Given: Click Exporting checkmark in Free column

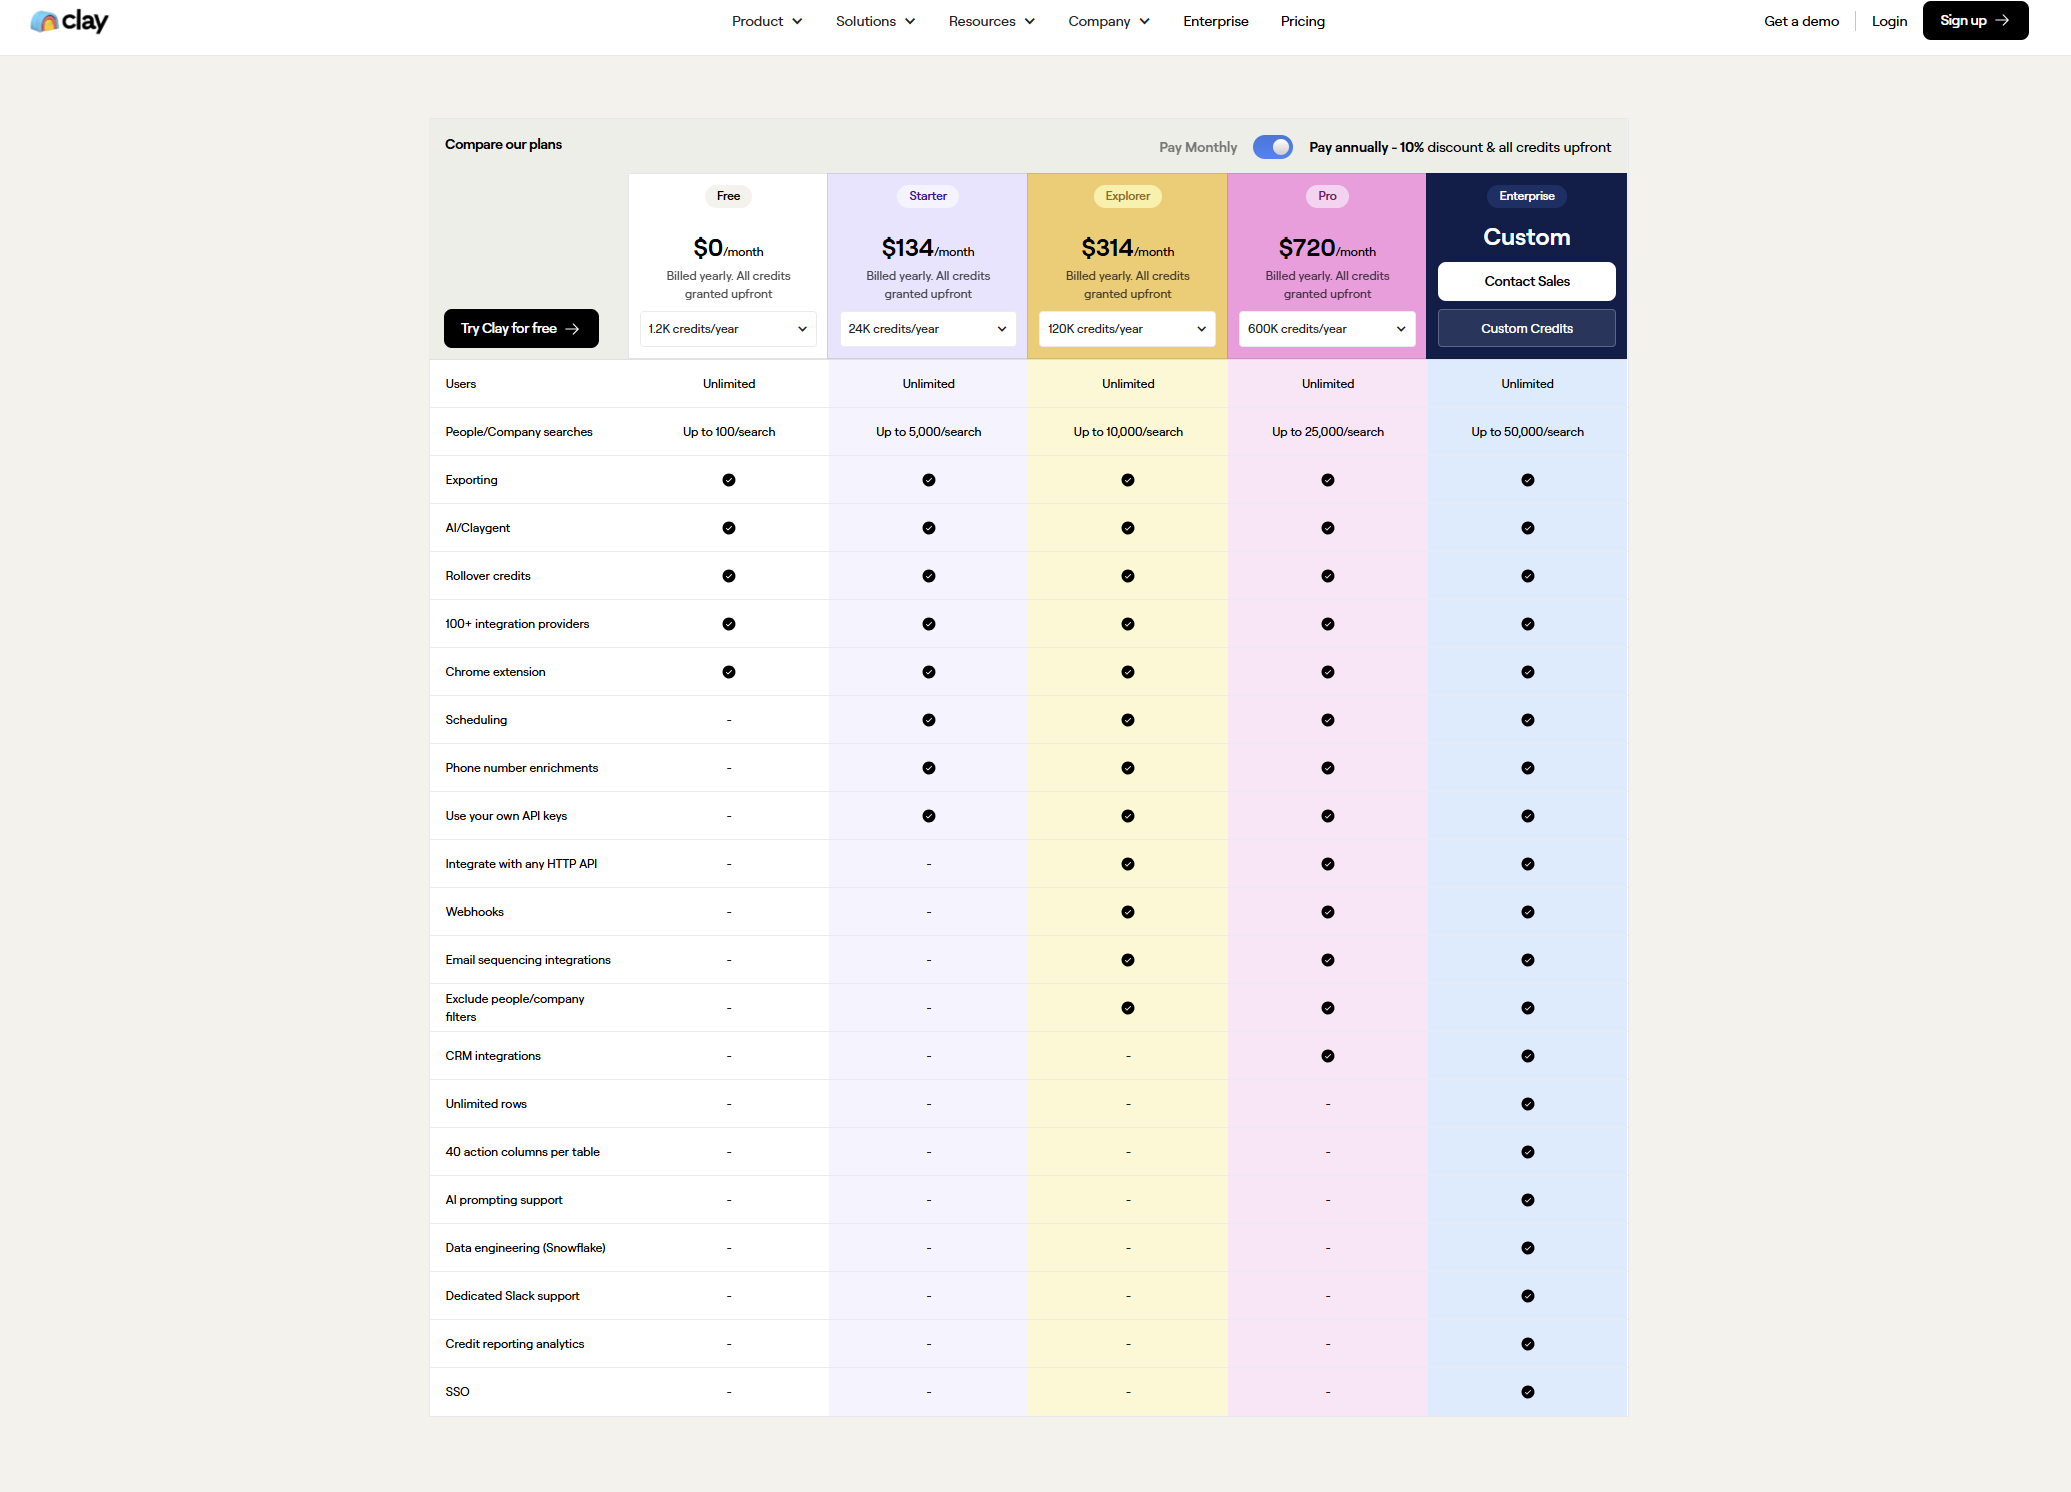Looking at the screenshot, I should pos(729,480).
